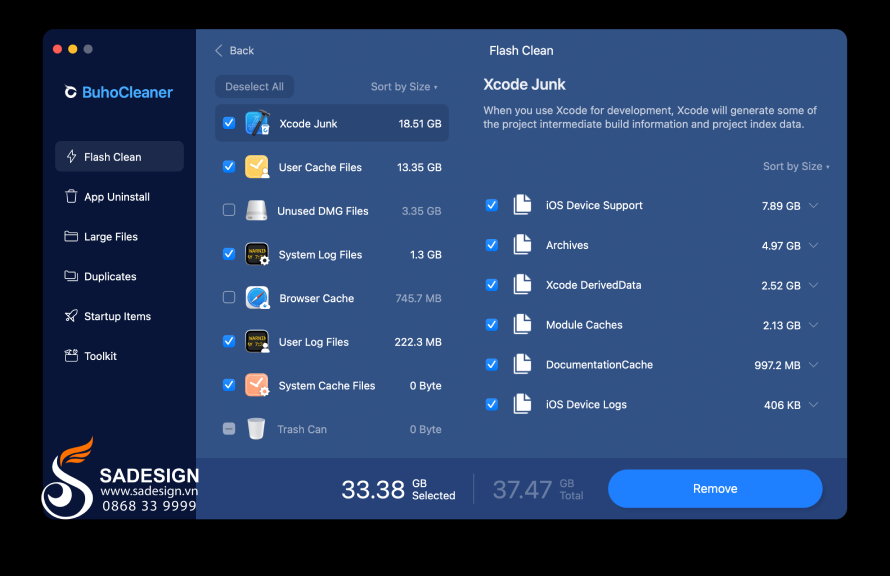Open the Flash Clean sidebar section
The width and height of the screenshot is (890, 576).
pos(119,157)
